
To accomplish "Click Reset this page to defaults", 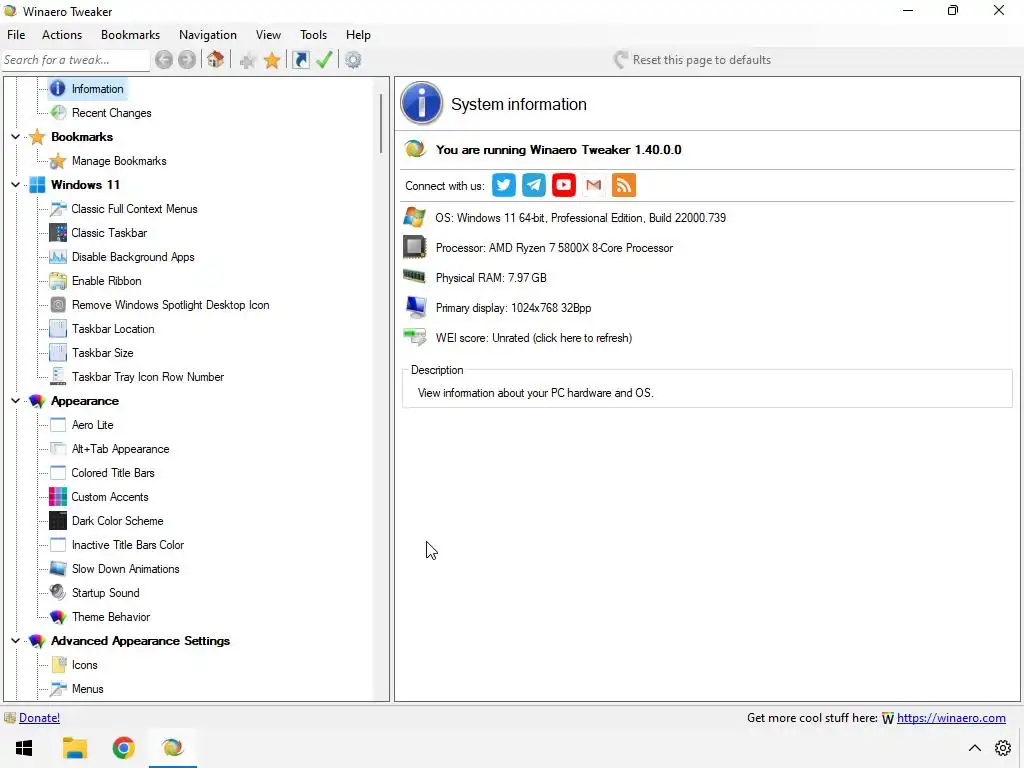I will 692,60.
